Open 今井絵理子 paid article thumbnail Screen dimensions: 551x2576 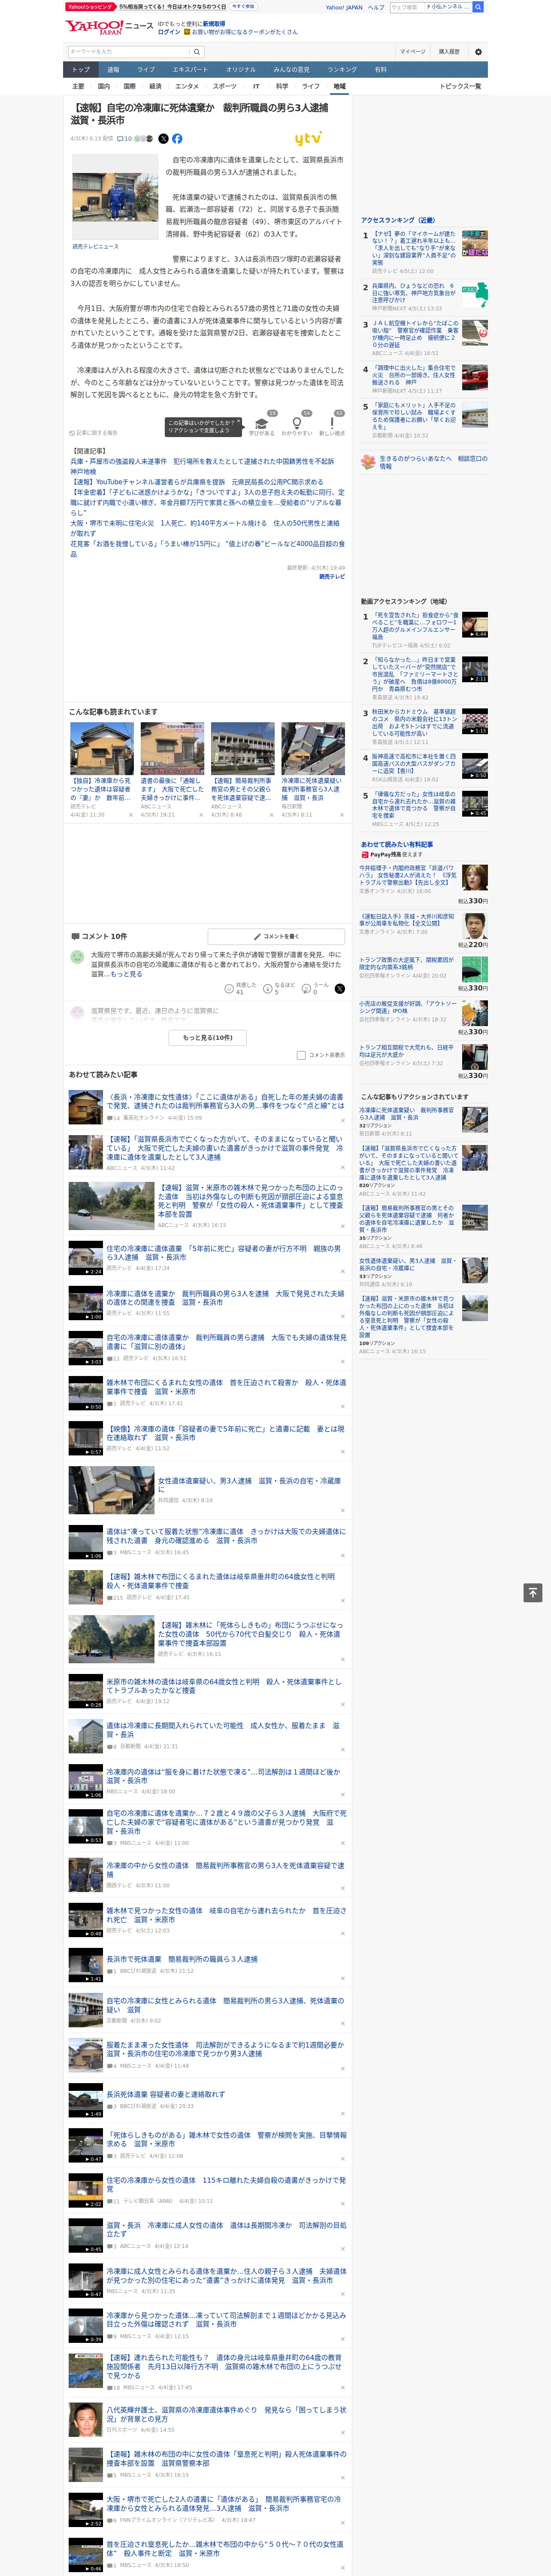pos(475,877)
